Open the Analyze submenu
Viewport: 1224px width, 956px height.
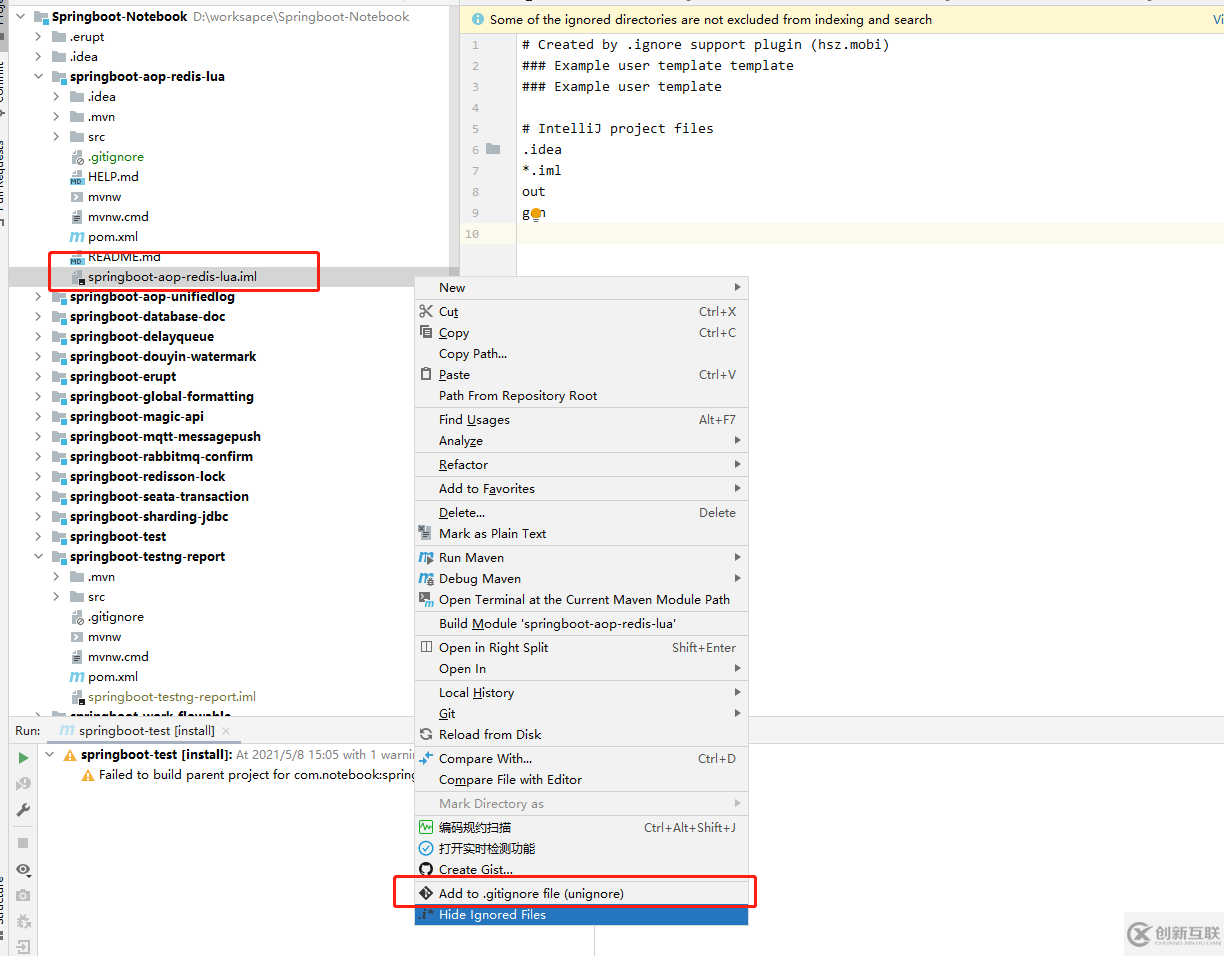(581, 441)
